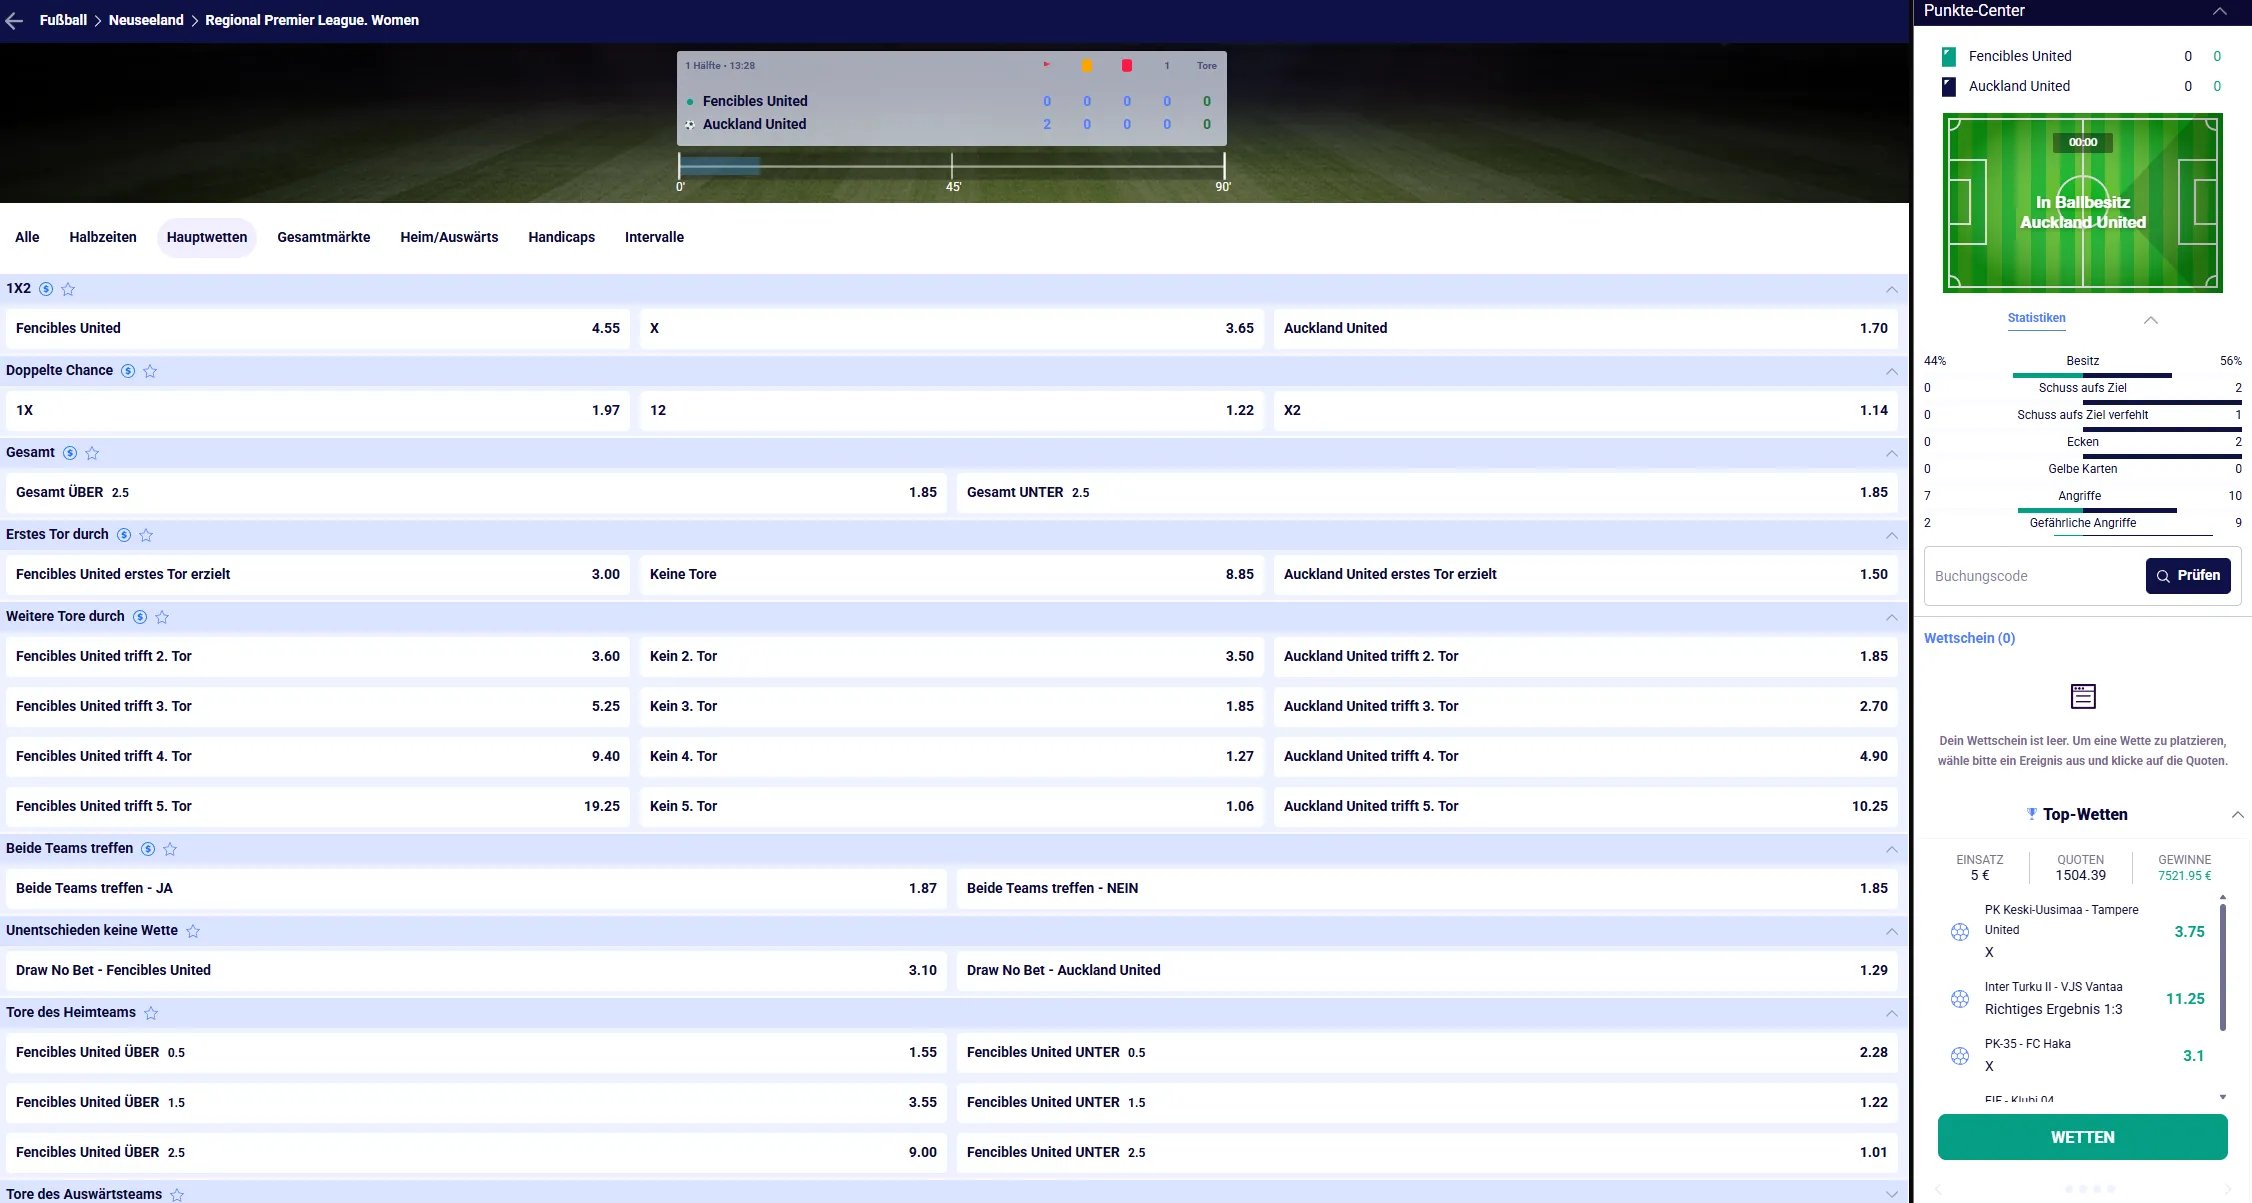This screenshot has width=2252, height=1203.
Task: Click Fußball breadcrumb link
Action: (63, 20)
